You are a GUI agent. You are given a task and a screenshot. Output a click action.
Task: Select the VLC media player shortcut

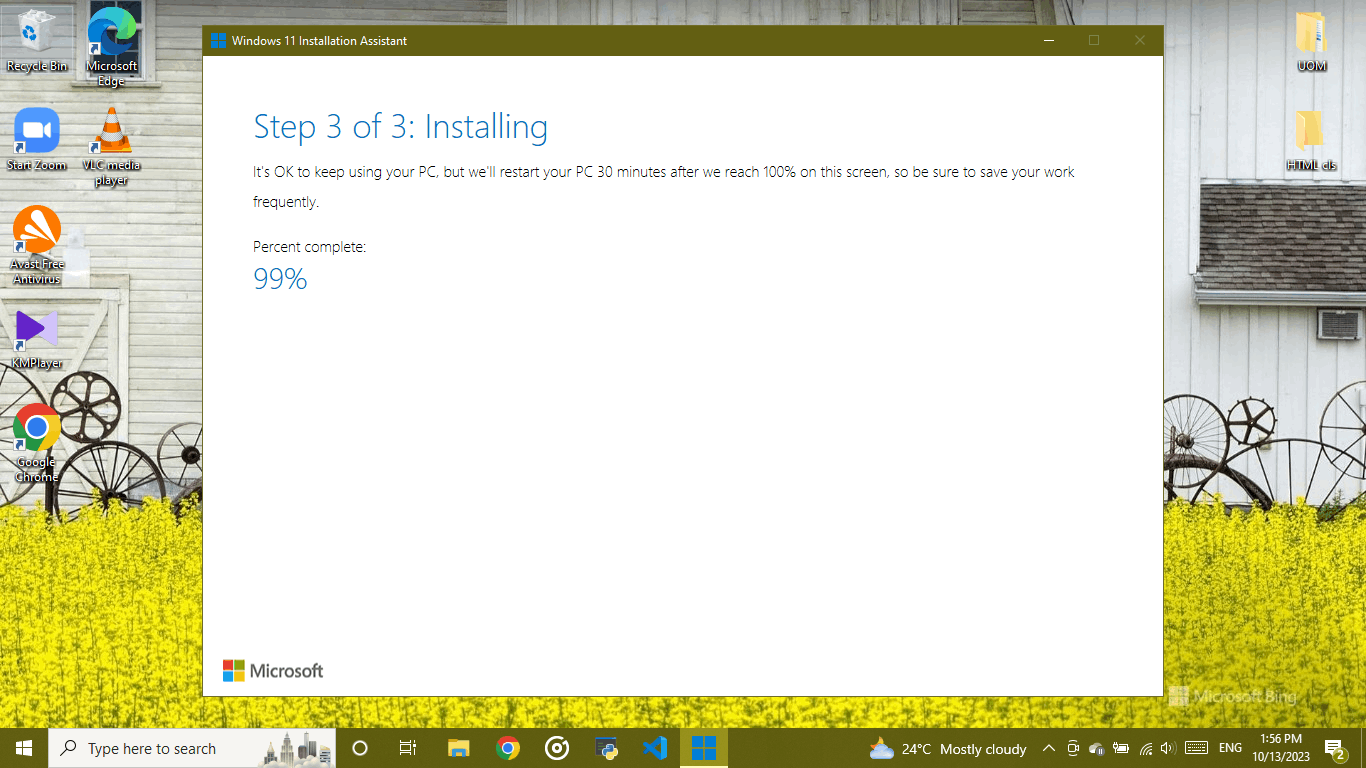pos(111,146)
